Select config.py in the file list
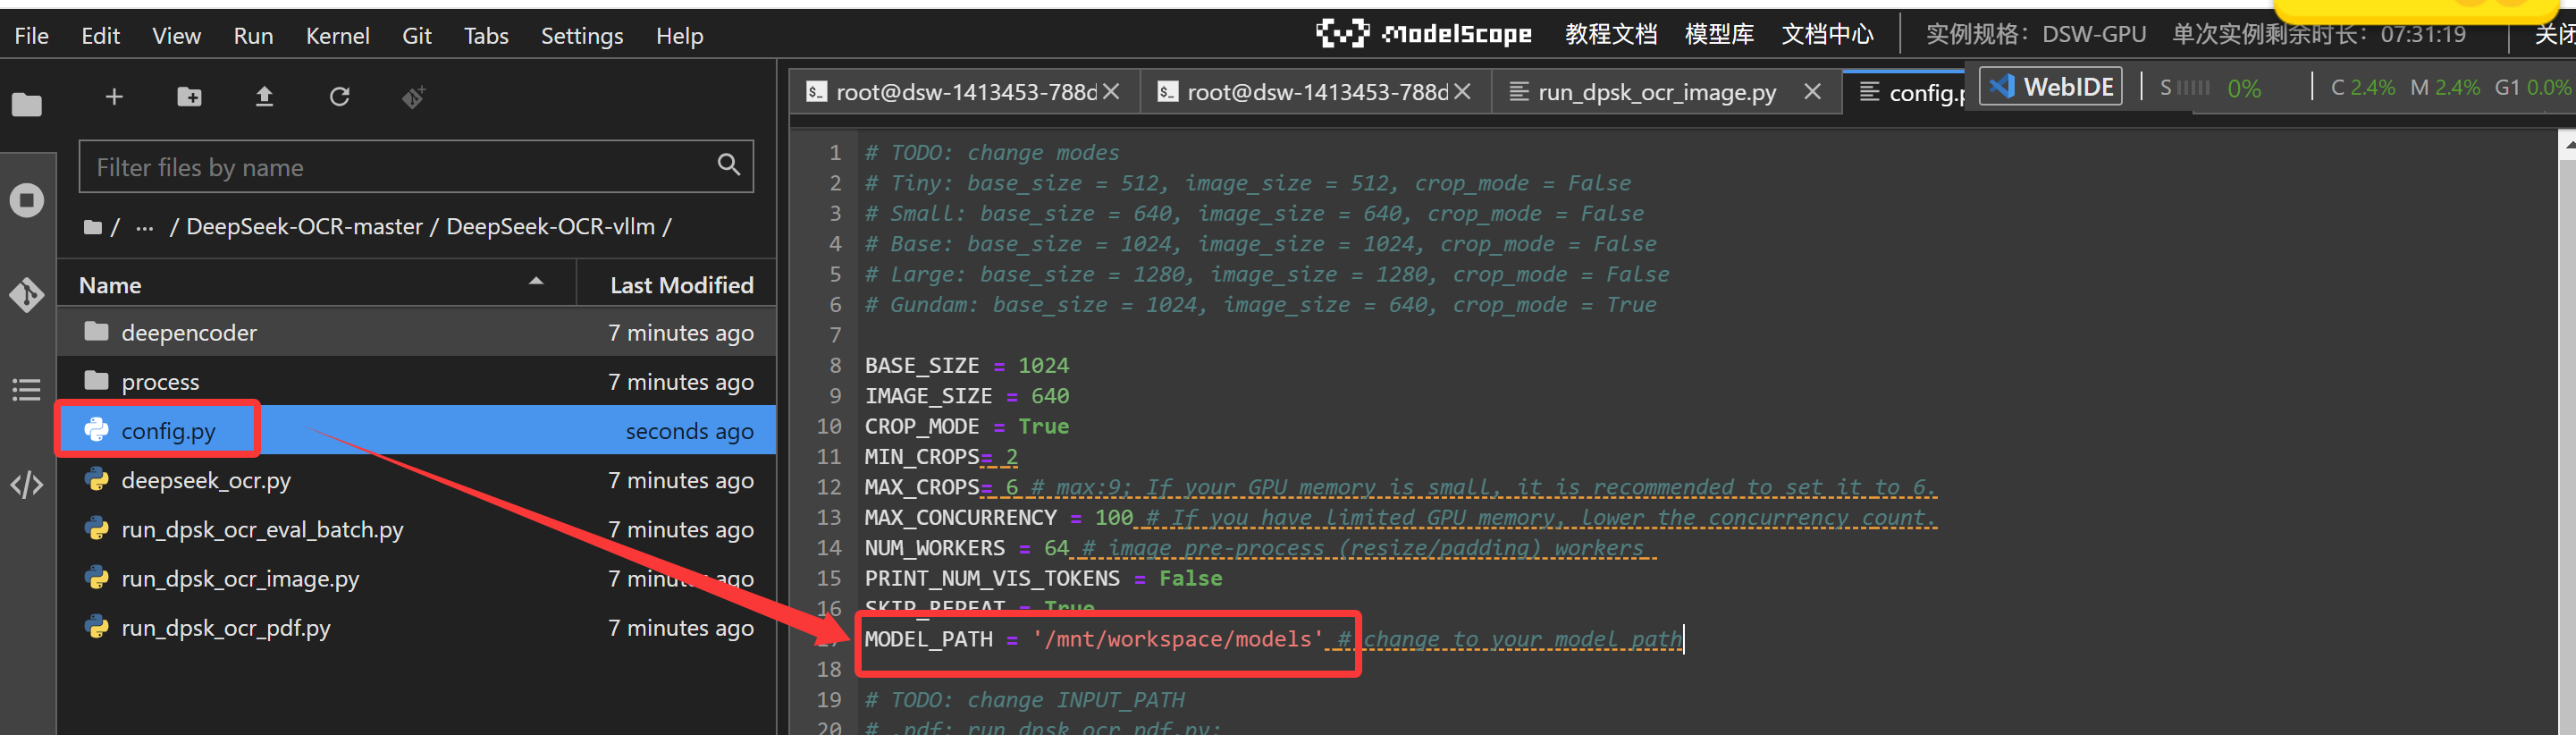Image resolution: width=2576 pixels, height=735 pixels. [416, 430]
